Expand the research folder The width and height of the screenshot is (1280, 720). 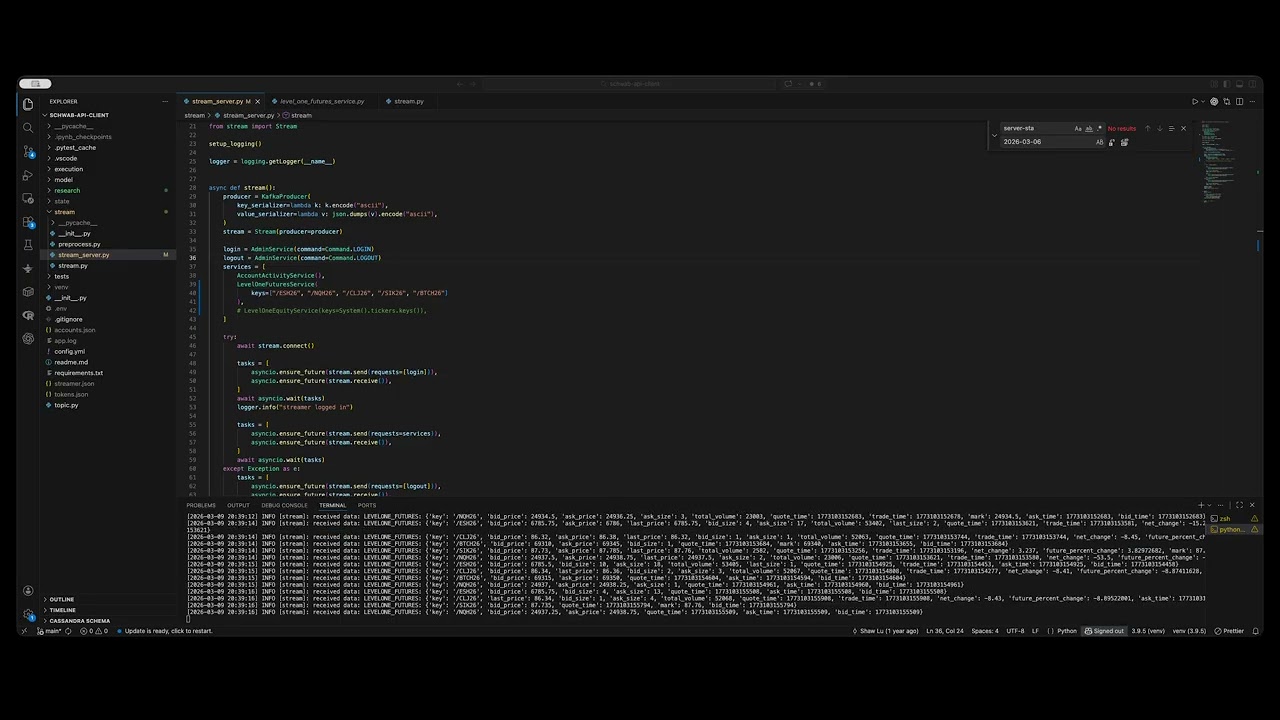[x=67, y=190]
